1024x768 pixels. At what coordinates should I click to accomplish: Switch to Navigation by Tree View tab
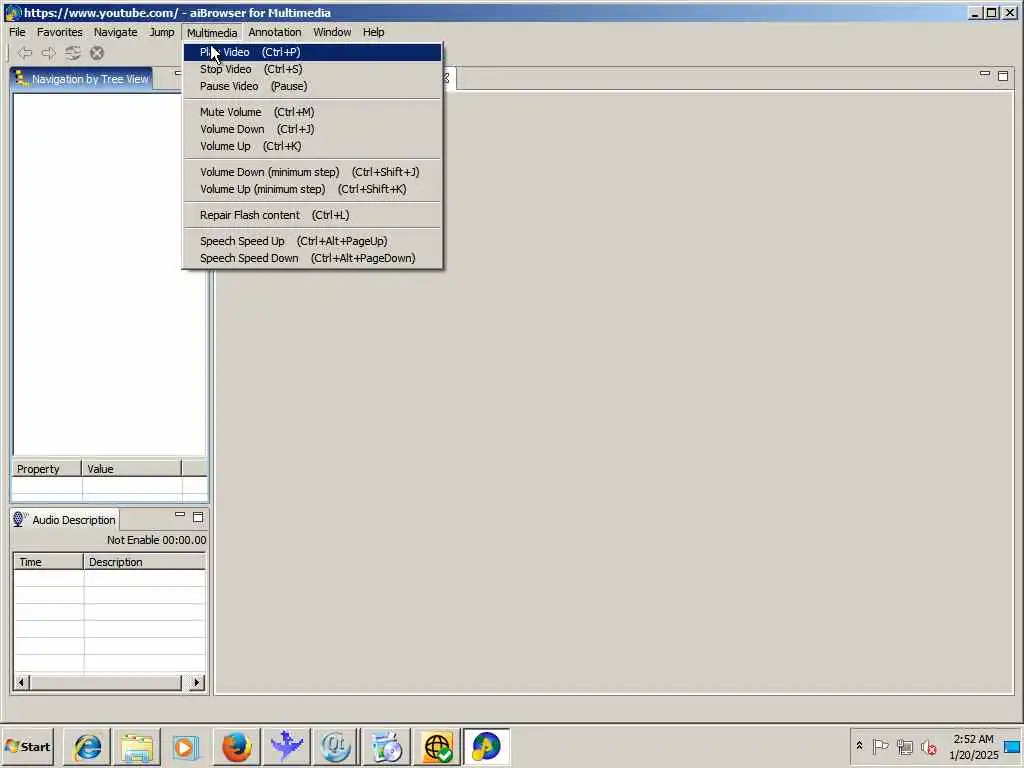(x=82, y=79)
